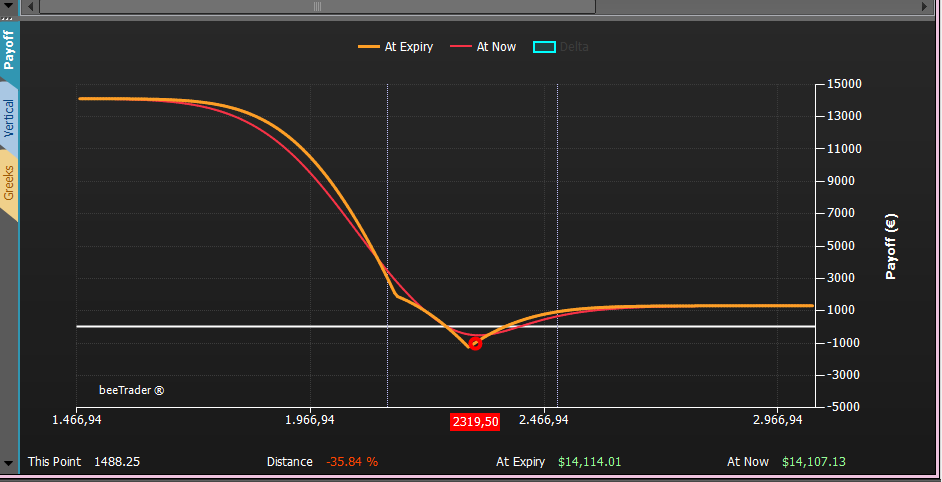Click the orange At Expiry legend line

[369, 47]
